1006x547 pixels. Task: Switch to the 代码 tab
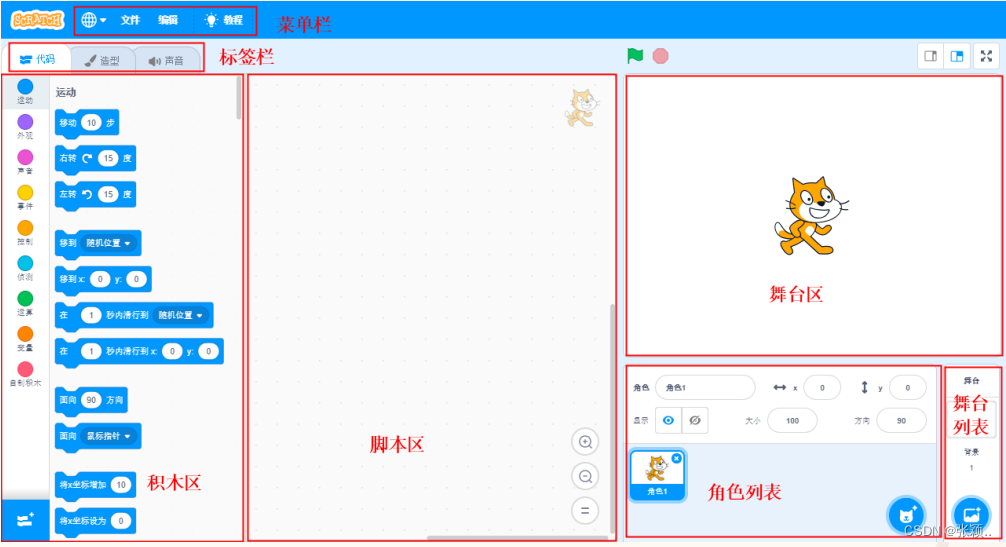(38, 60)
